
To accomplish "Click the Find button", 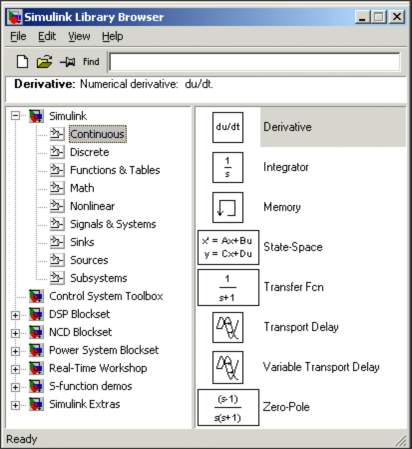I will pyautogui.click(x=91, y=62).
